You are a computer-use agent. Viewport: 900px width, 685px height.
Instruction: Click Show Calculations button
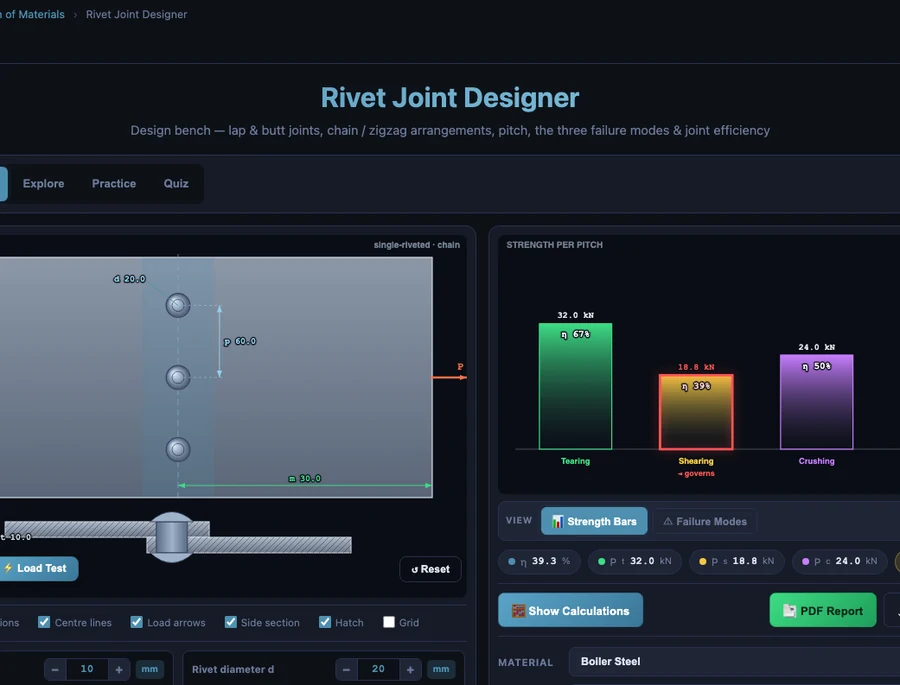(x=571, y=610)
